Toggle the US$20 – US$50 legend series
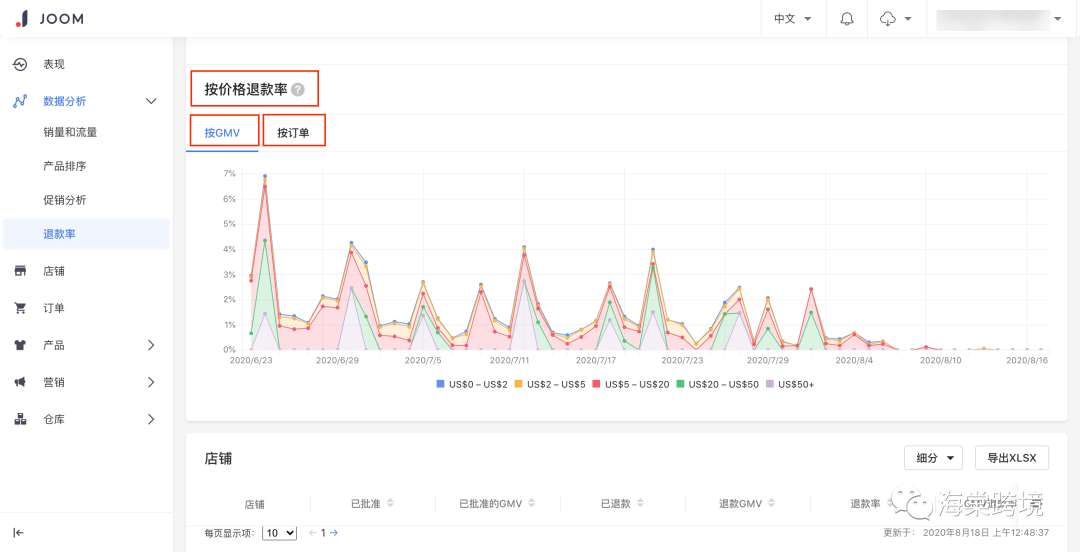Screen dimensions: 1080x552 [x=718, y=384]
